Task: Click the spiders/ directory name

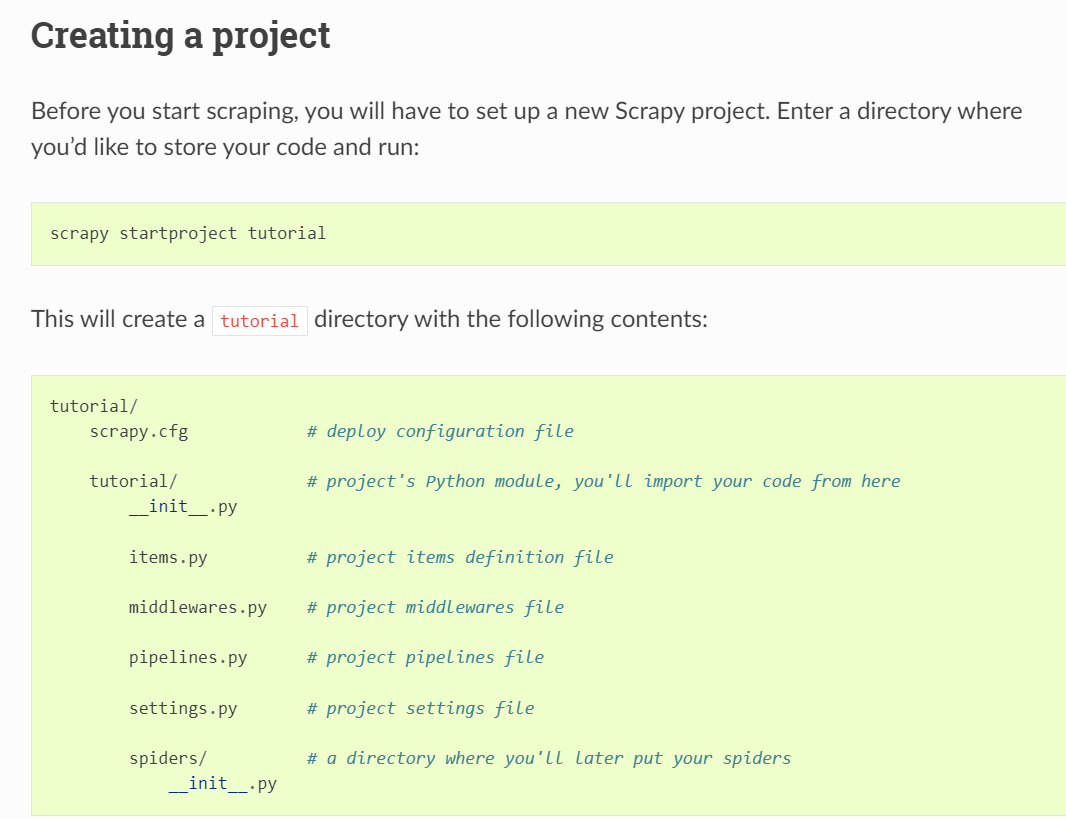Action: tap(168, 758)
